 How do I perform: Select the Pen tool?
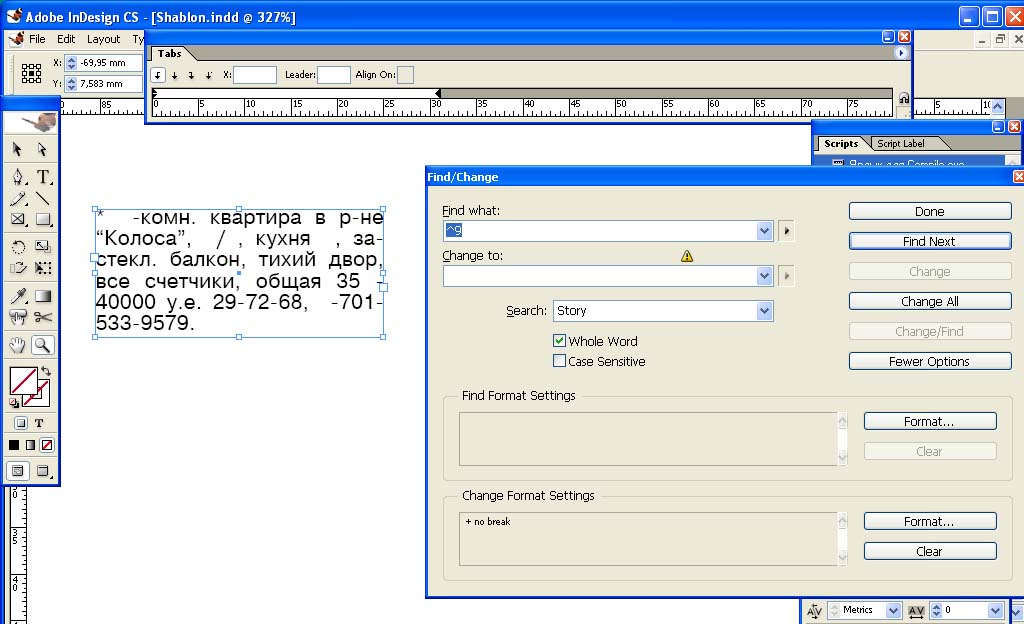tap(18, 176)
